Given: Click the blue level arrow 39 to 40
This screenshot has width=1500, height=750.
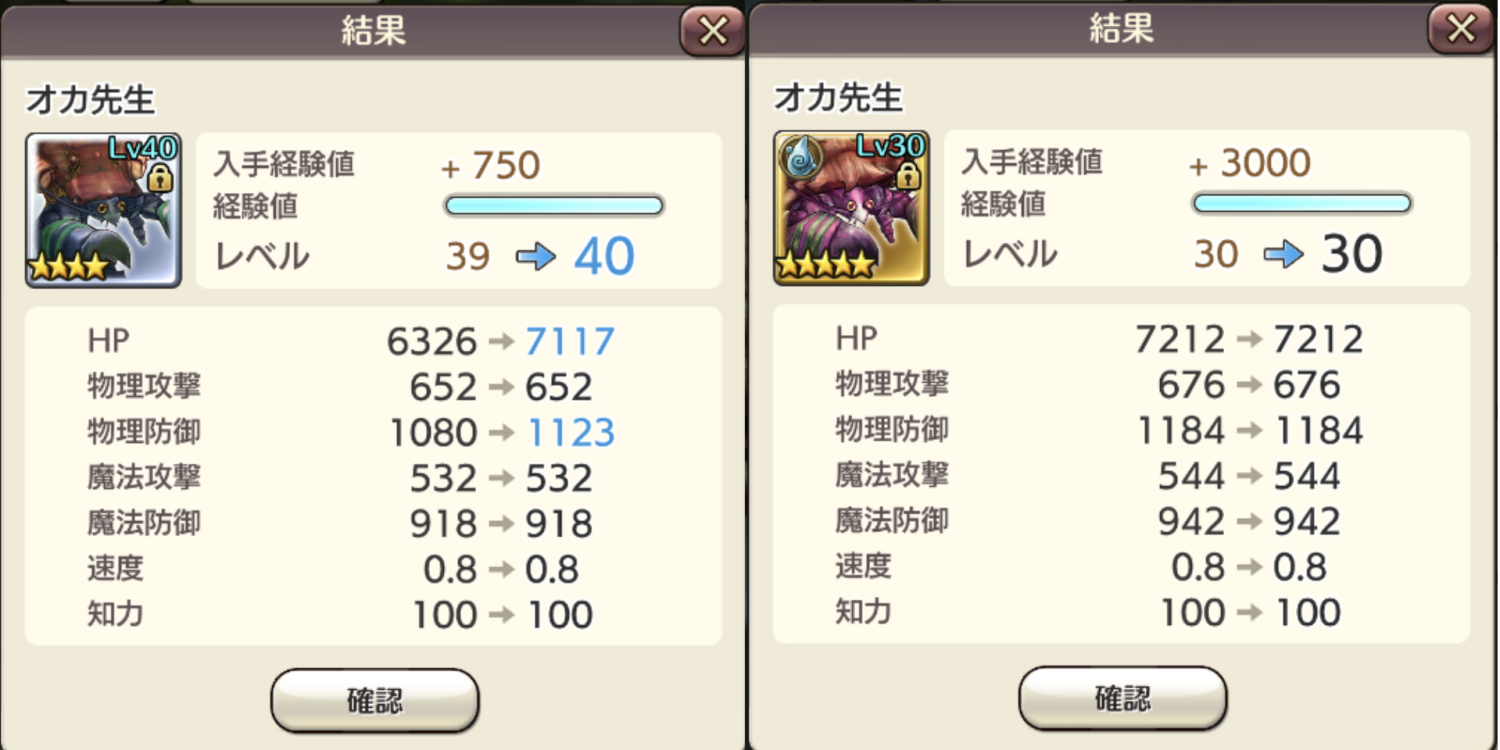Looking at the screenshot, I should (535, 258).
